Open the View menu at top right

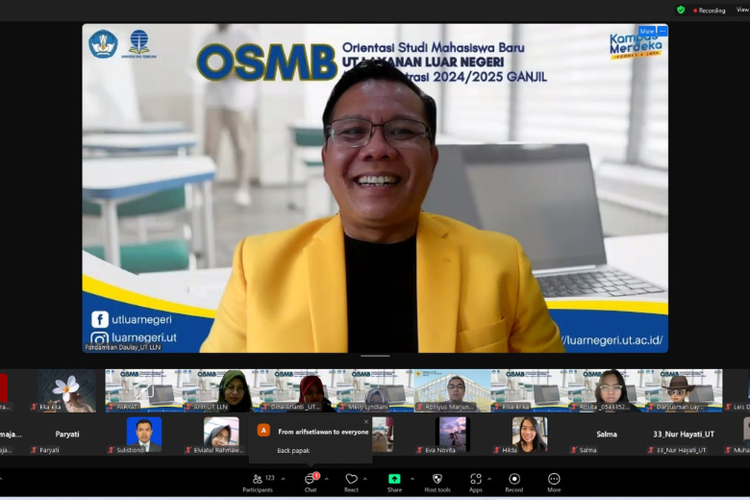[742, 10]
